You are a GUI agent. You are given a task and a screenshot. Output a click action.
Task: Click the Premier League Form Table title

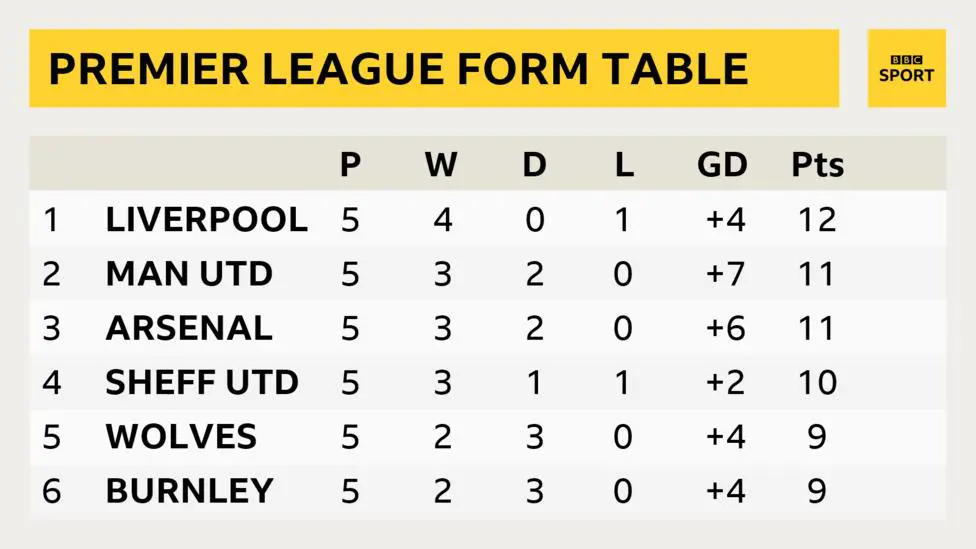[x=398, y=68]
